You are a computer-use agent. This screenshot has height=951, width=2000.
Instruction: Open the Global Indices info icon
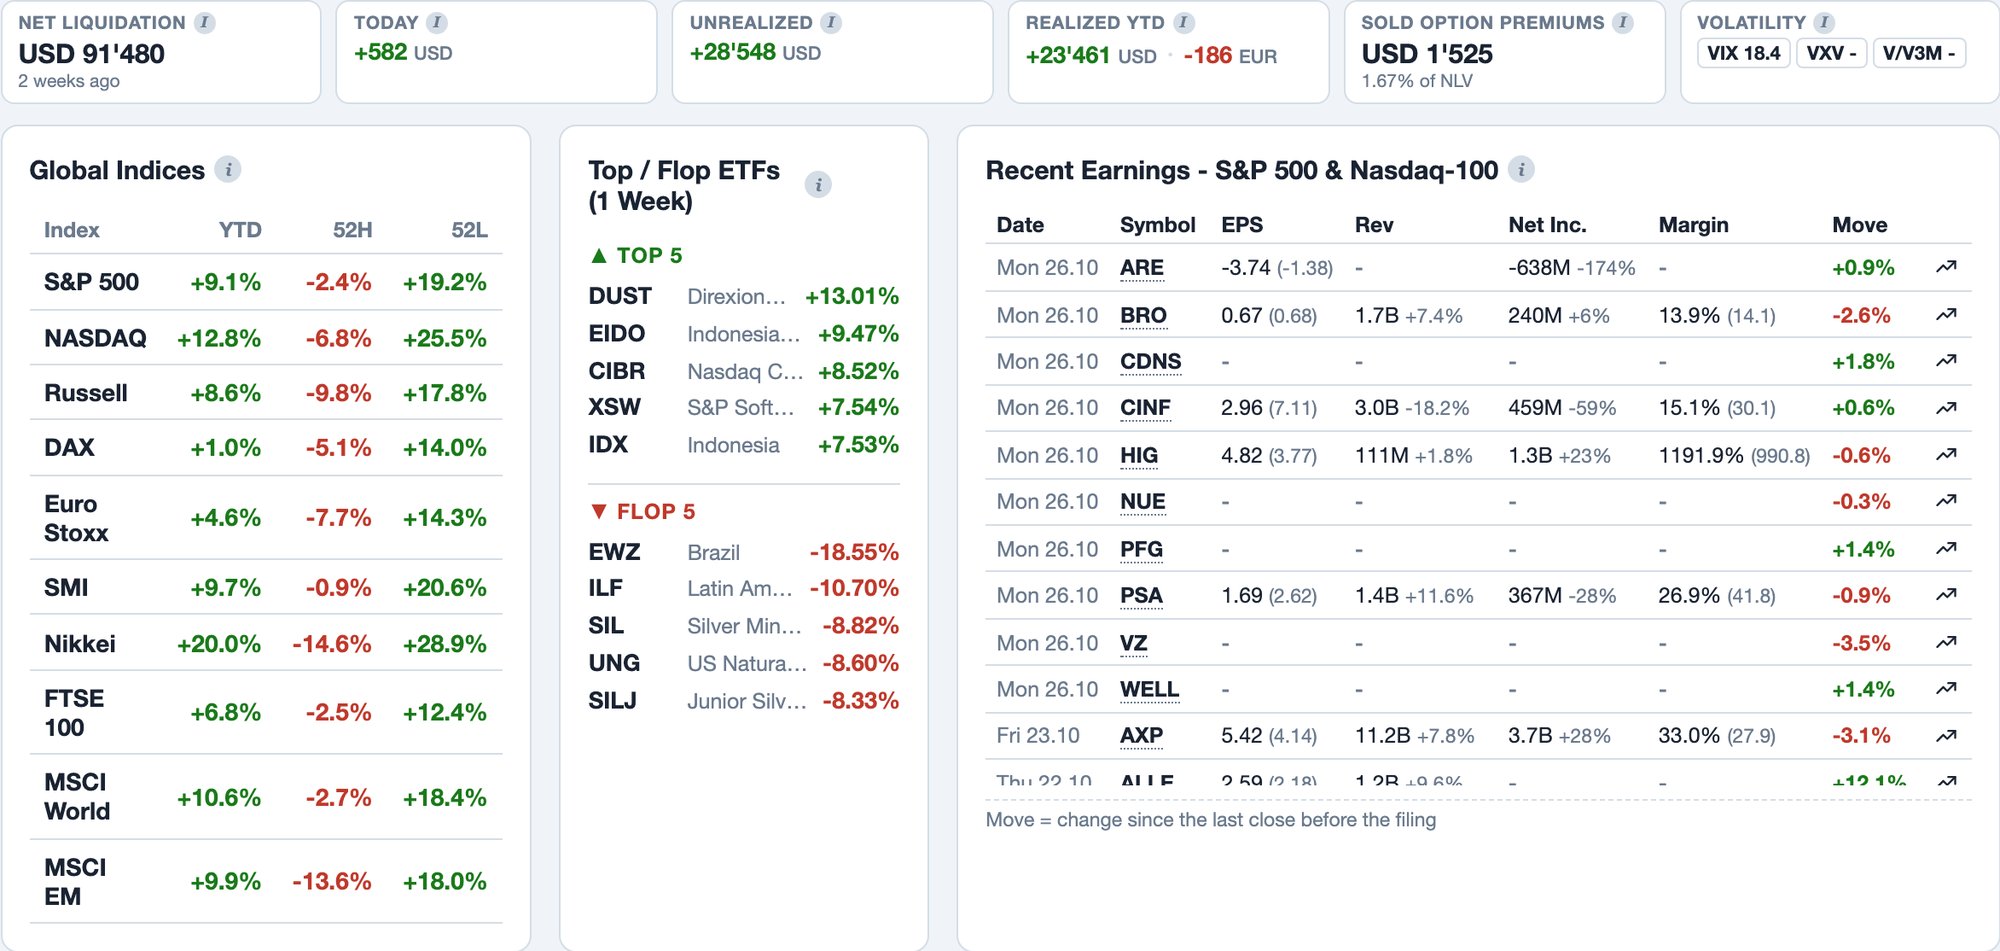[x=228, y=170]
